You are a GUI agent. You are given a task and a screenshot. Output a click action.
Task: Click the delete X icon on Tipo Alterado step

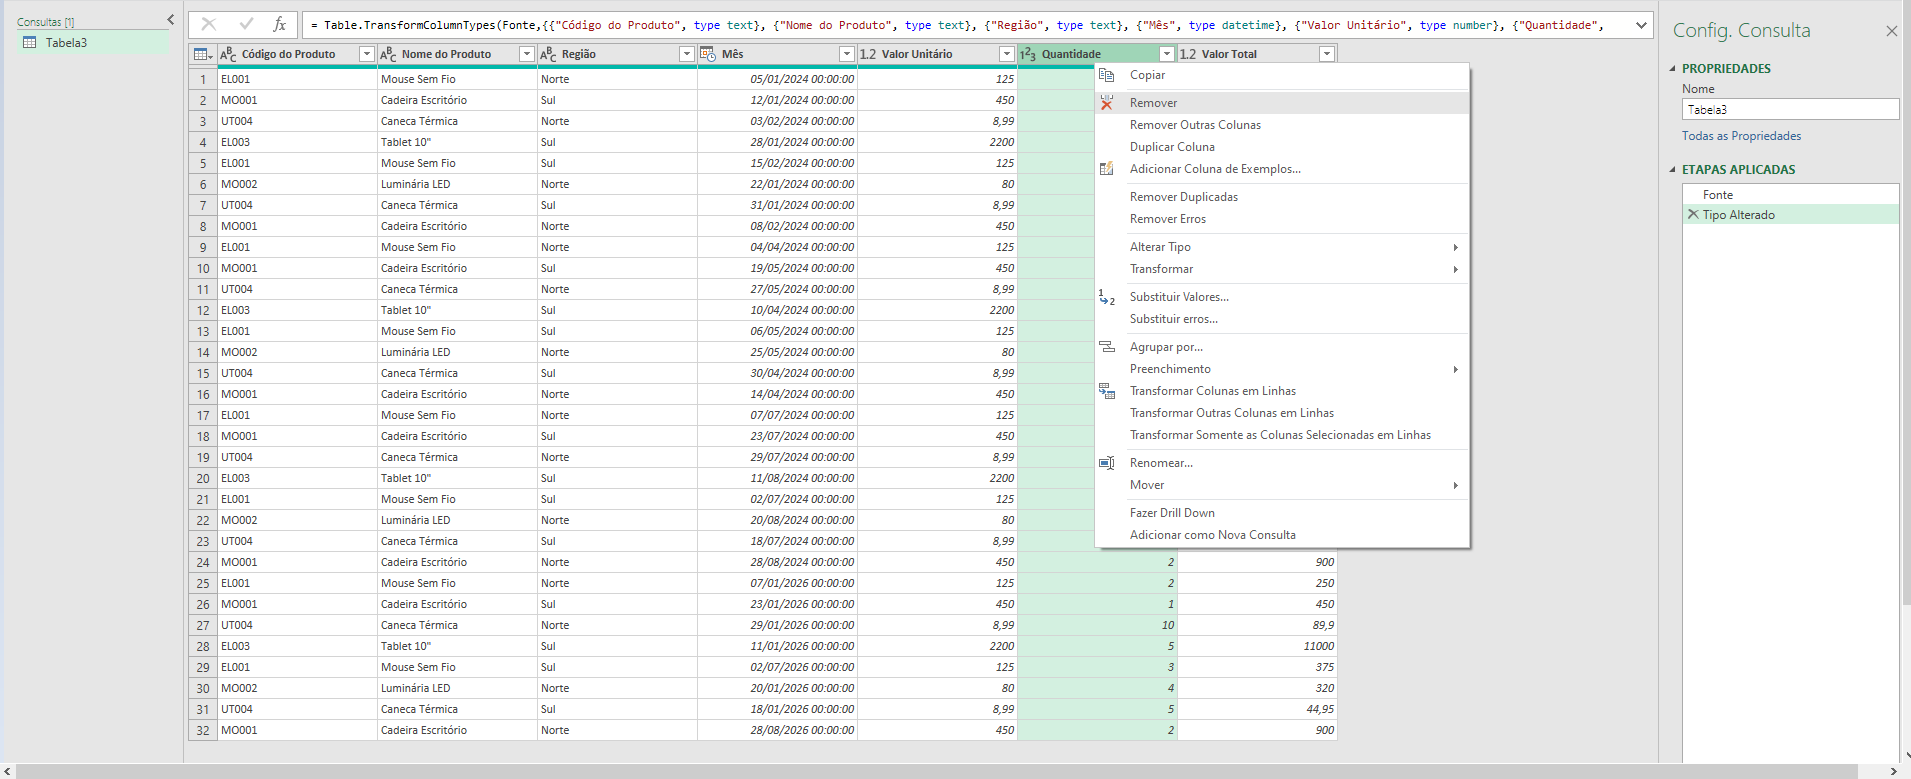[1693, 214]
